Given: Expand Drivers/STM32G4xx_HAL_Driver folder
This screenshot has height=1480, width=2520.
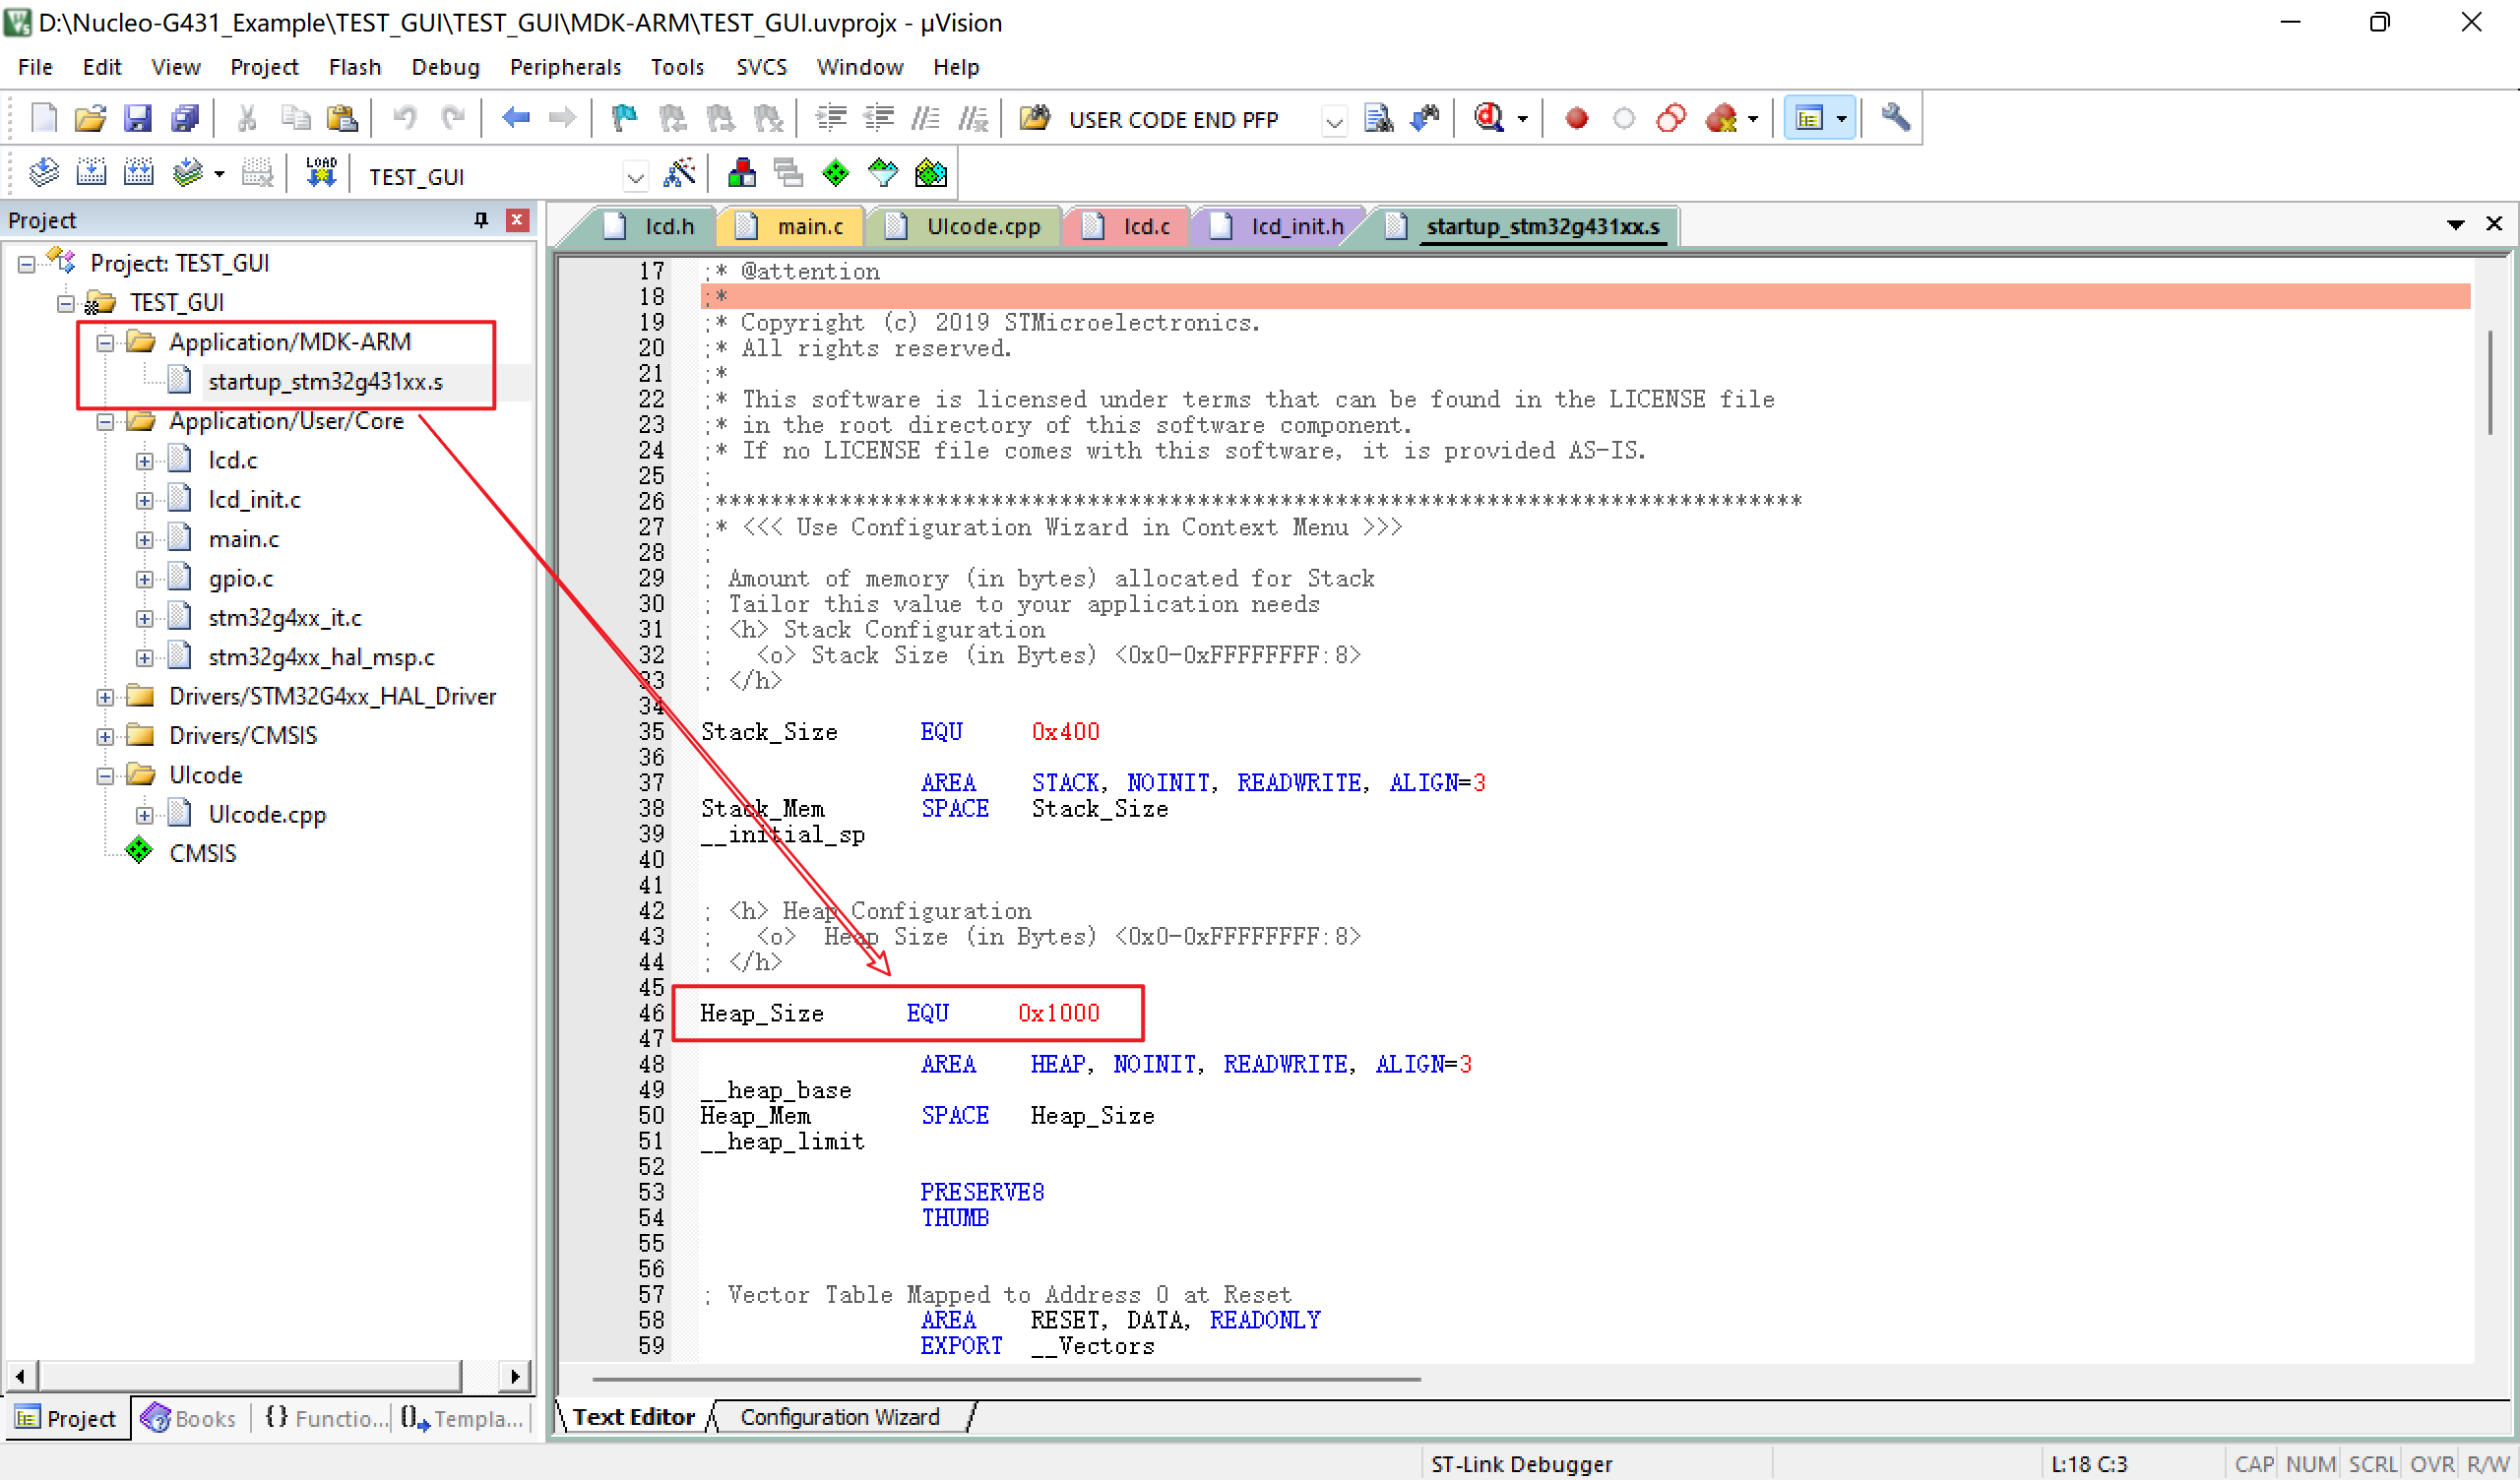Looking at the screenshot, I should click(105, 697).
